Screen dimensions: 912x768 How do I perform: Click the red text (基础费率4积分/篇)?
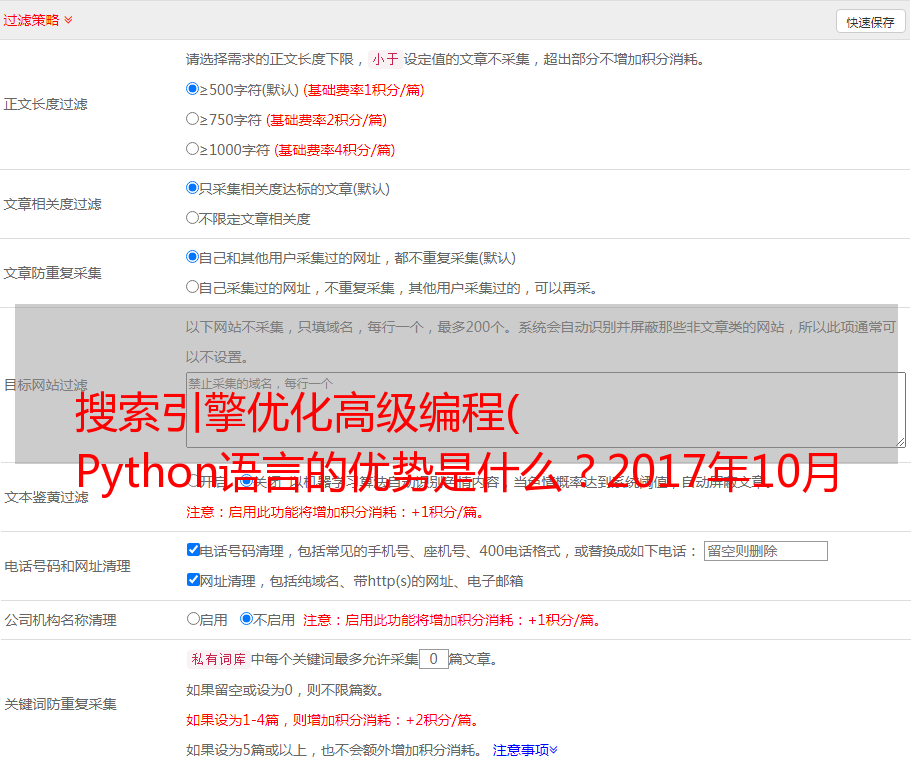point(334,150)
